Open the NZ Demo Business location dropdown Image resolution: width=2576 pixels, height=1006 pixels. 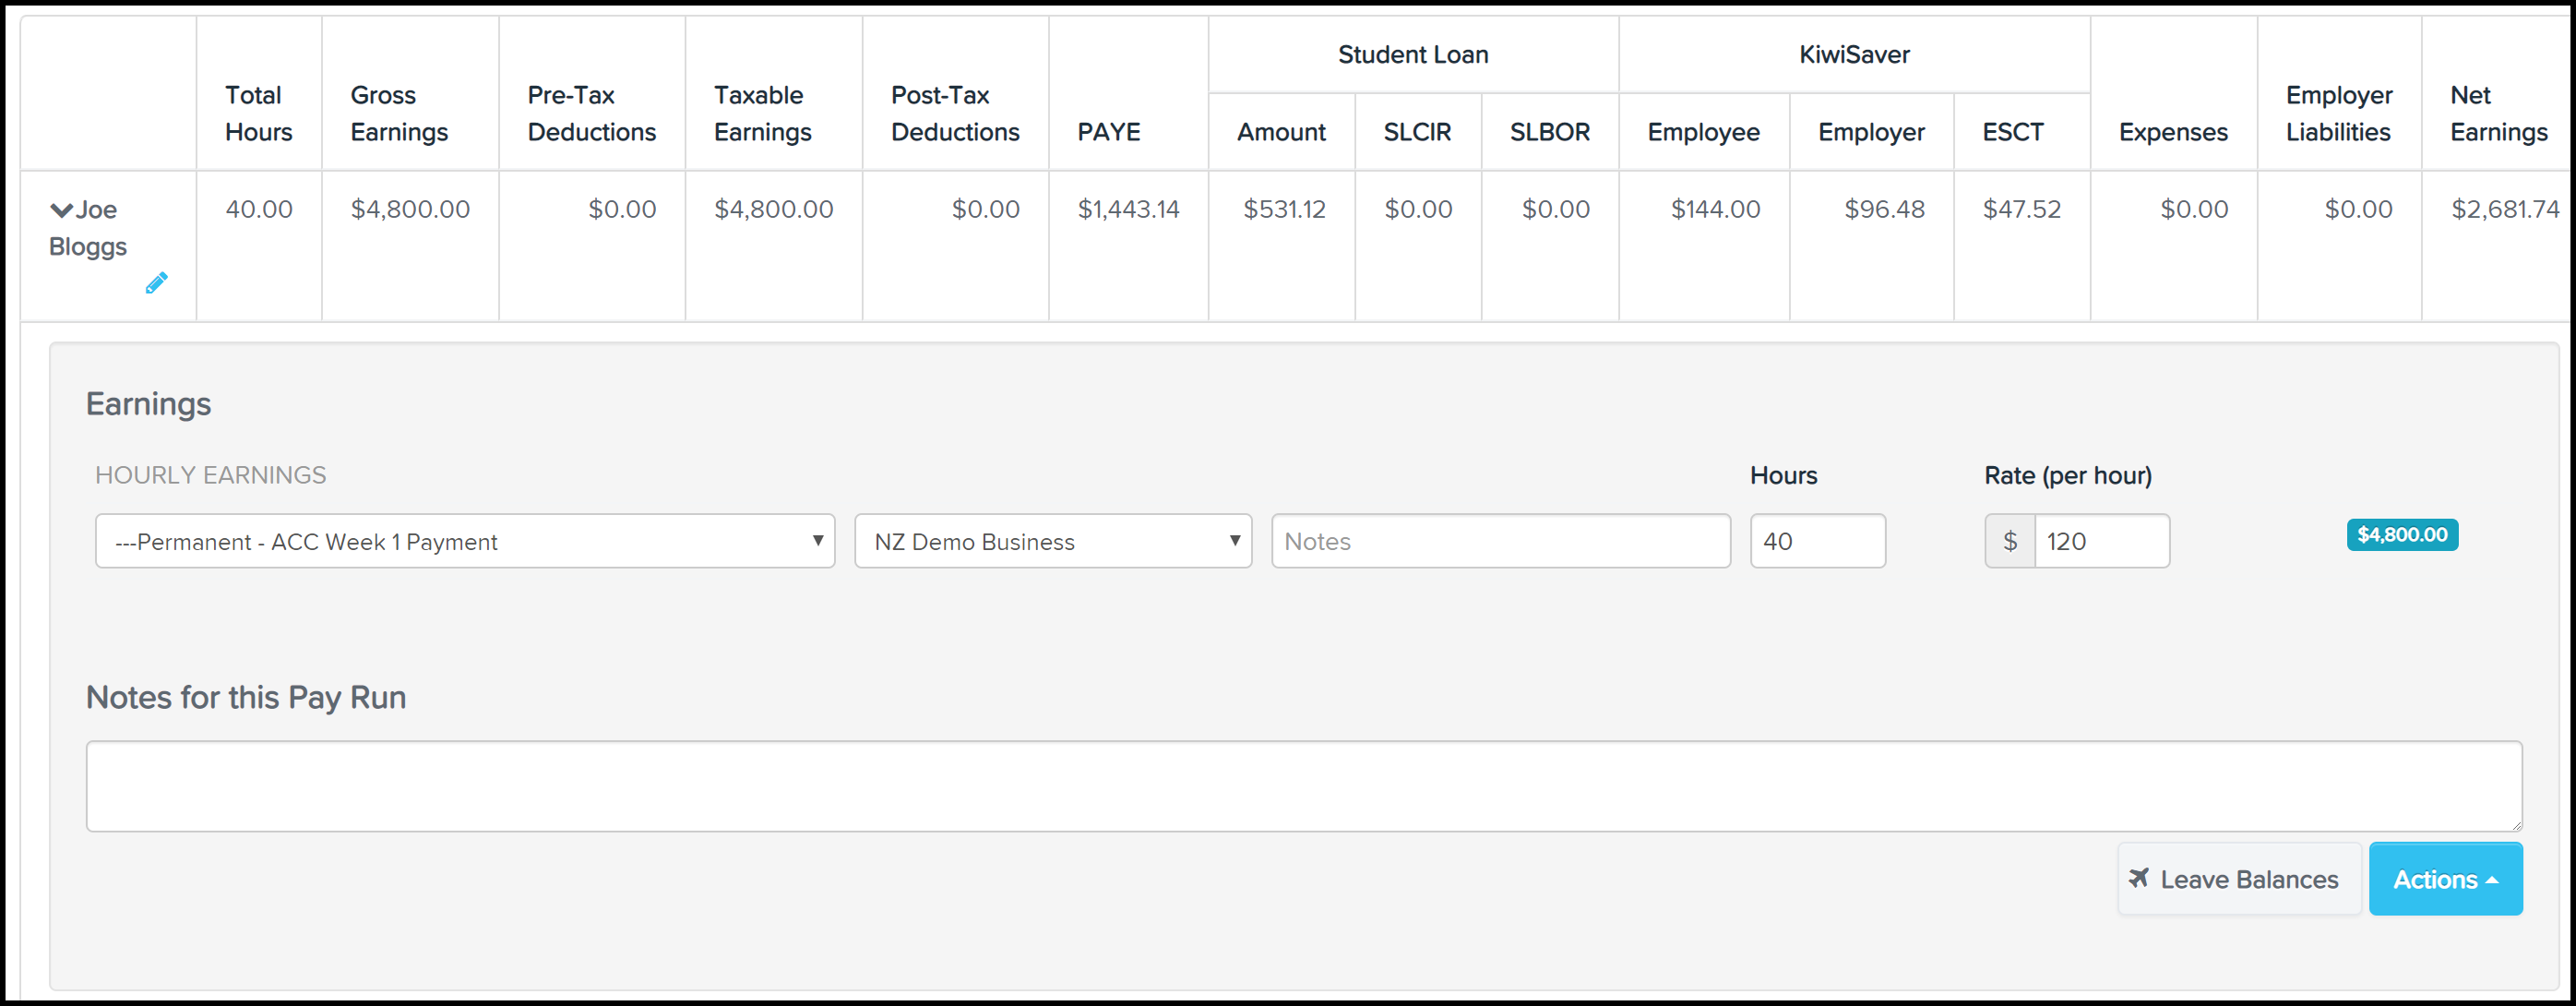point(1052,541)
